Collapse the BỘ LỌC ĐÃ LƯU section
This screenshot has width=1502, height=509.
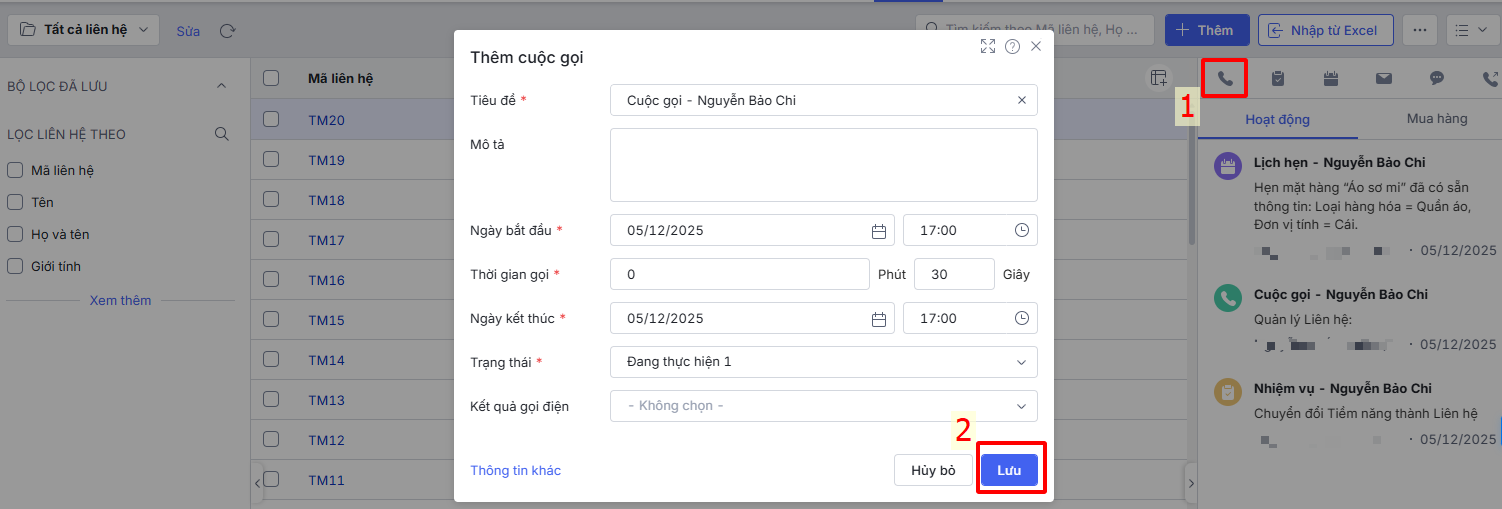222,87
